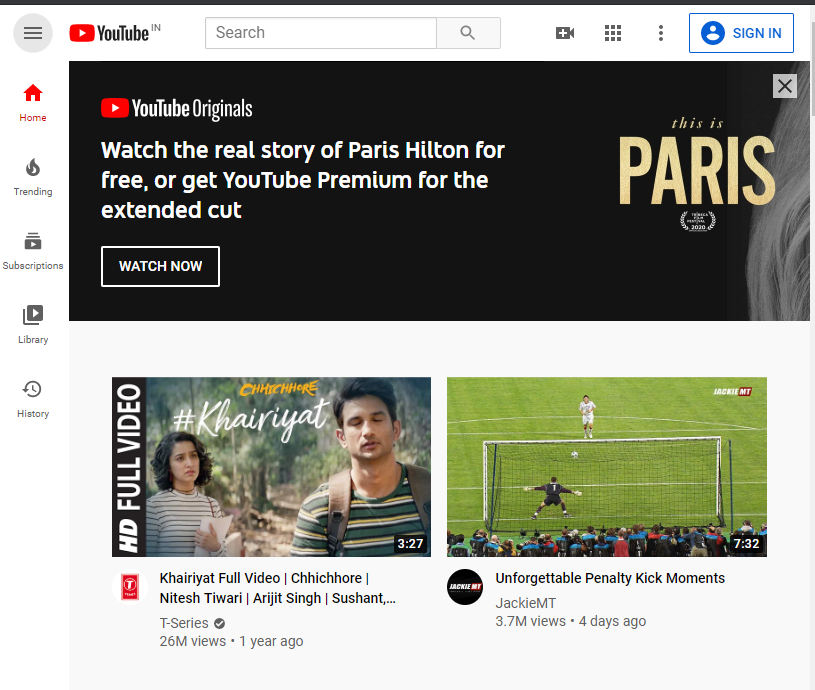815x690 pixels.
Task: Click the banner headline about Paris Hilton
Action: tap(303, 180)
